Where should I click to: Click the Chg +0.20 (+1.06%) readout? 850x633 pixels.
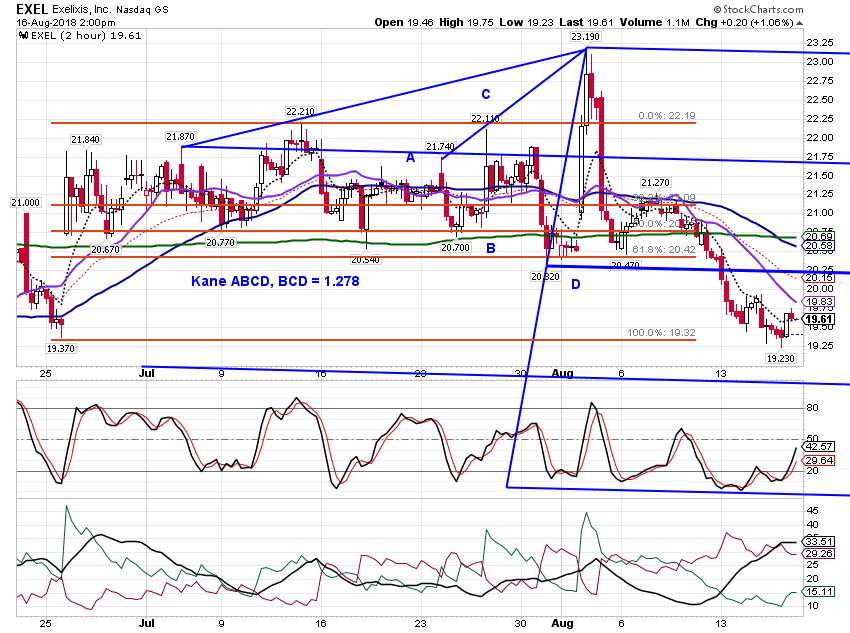coord(744,22)
